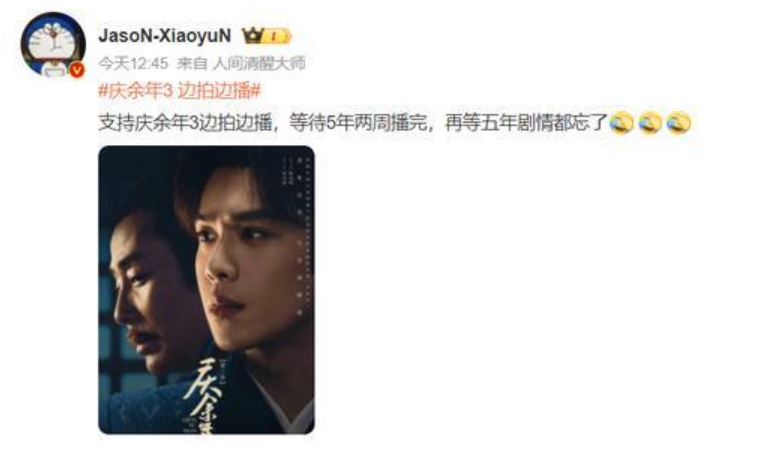The image size is (763, 462).
Task: Click the 今天12:45 post timestamp
Action: pyautogui.click(x=133, y=63)
